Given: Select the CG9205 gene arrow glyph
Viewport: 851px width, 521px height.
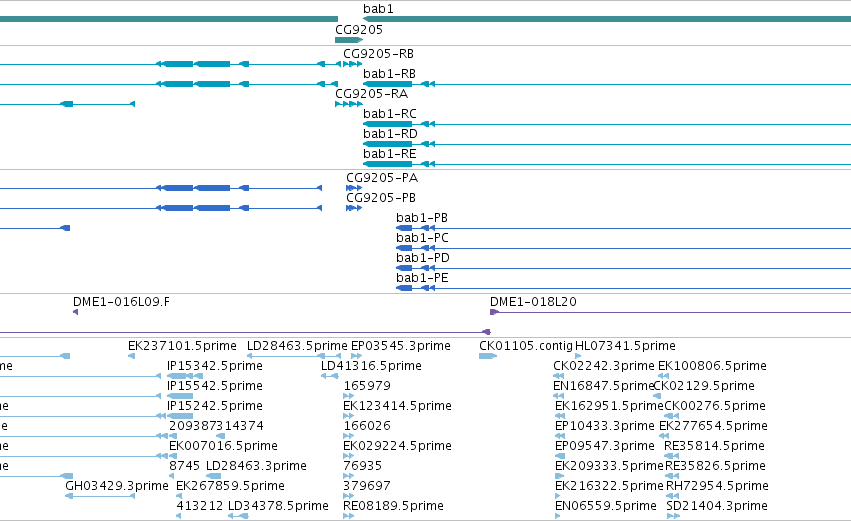Looking at the screenshot, I should [x=349, y=40].
